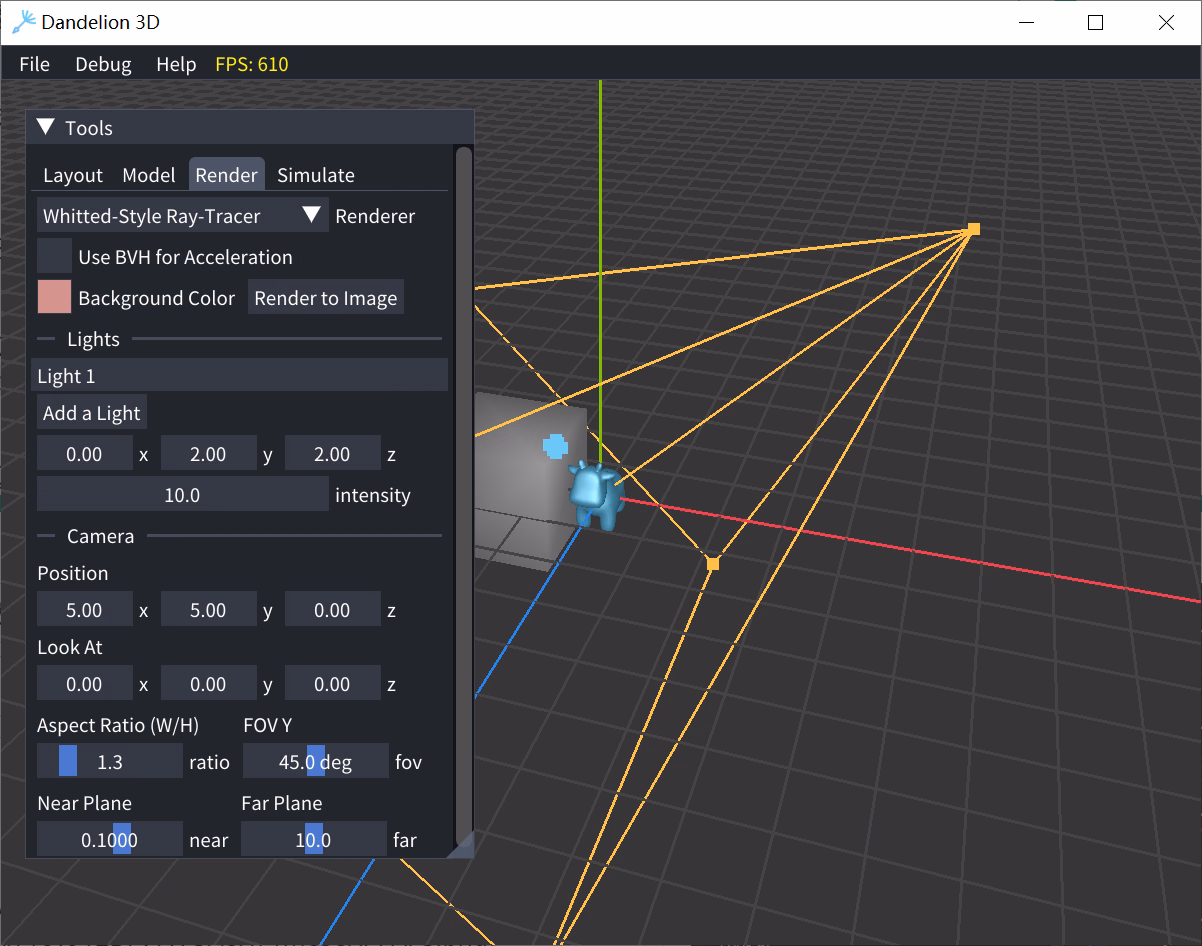Edit camera Look At z field

tap(332, 684)
